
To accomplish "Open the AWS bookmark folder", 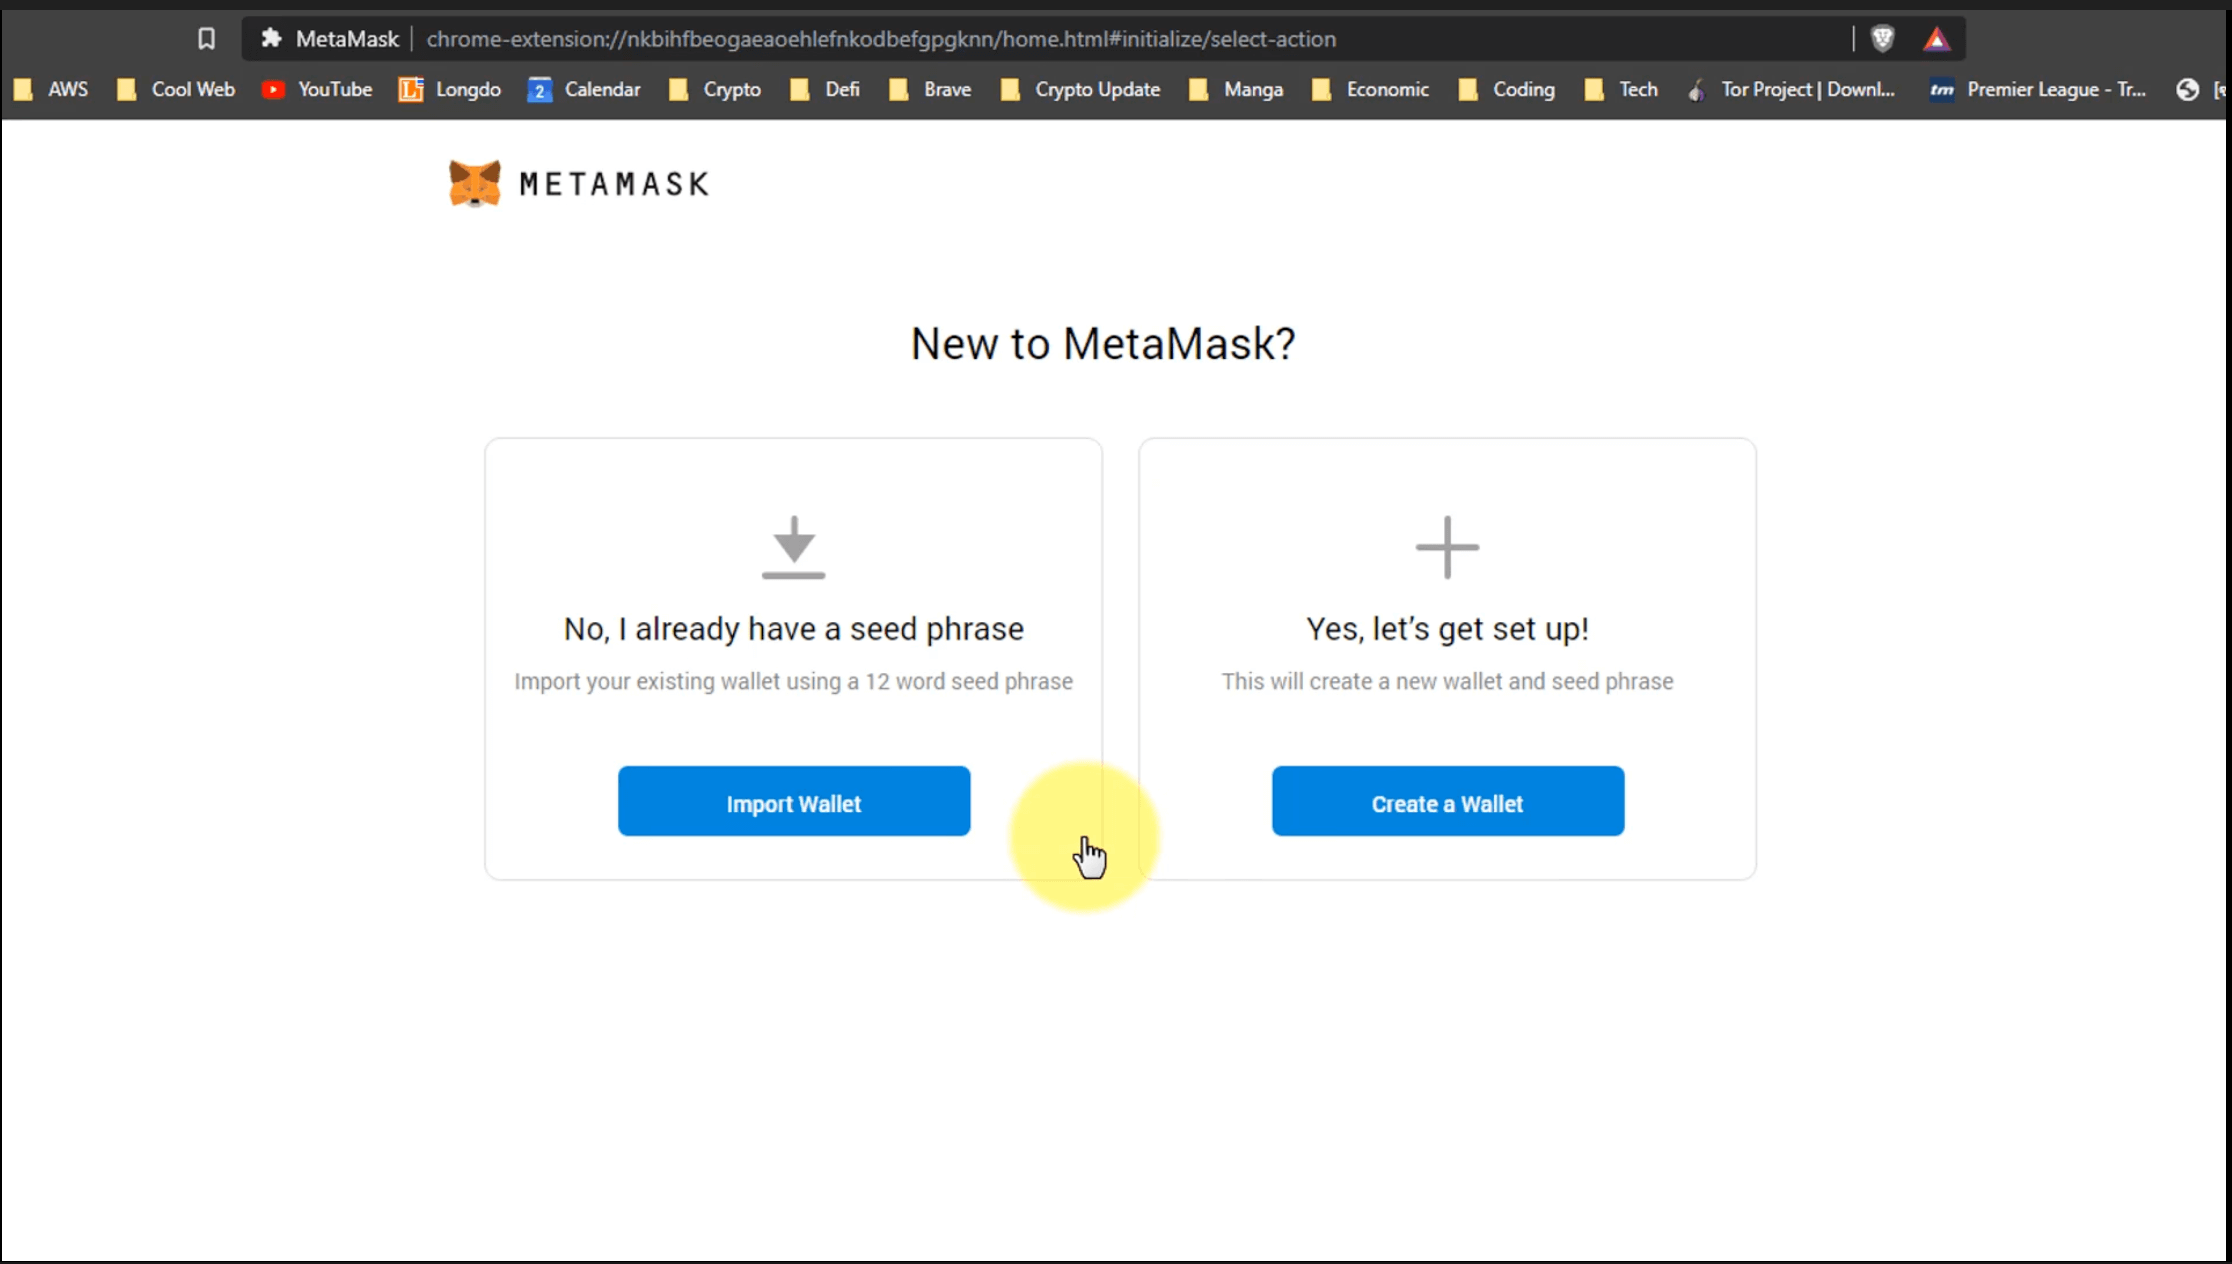I will click(x=51, y=90).
